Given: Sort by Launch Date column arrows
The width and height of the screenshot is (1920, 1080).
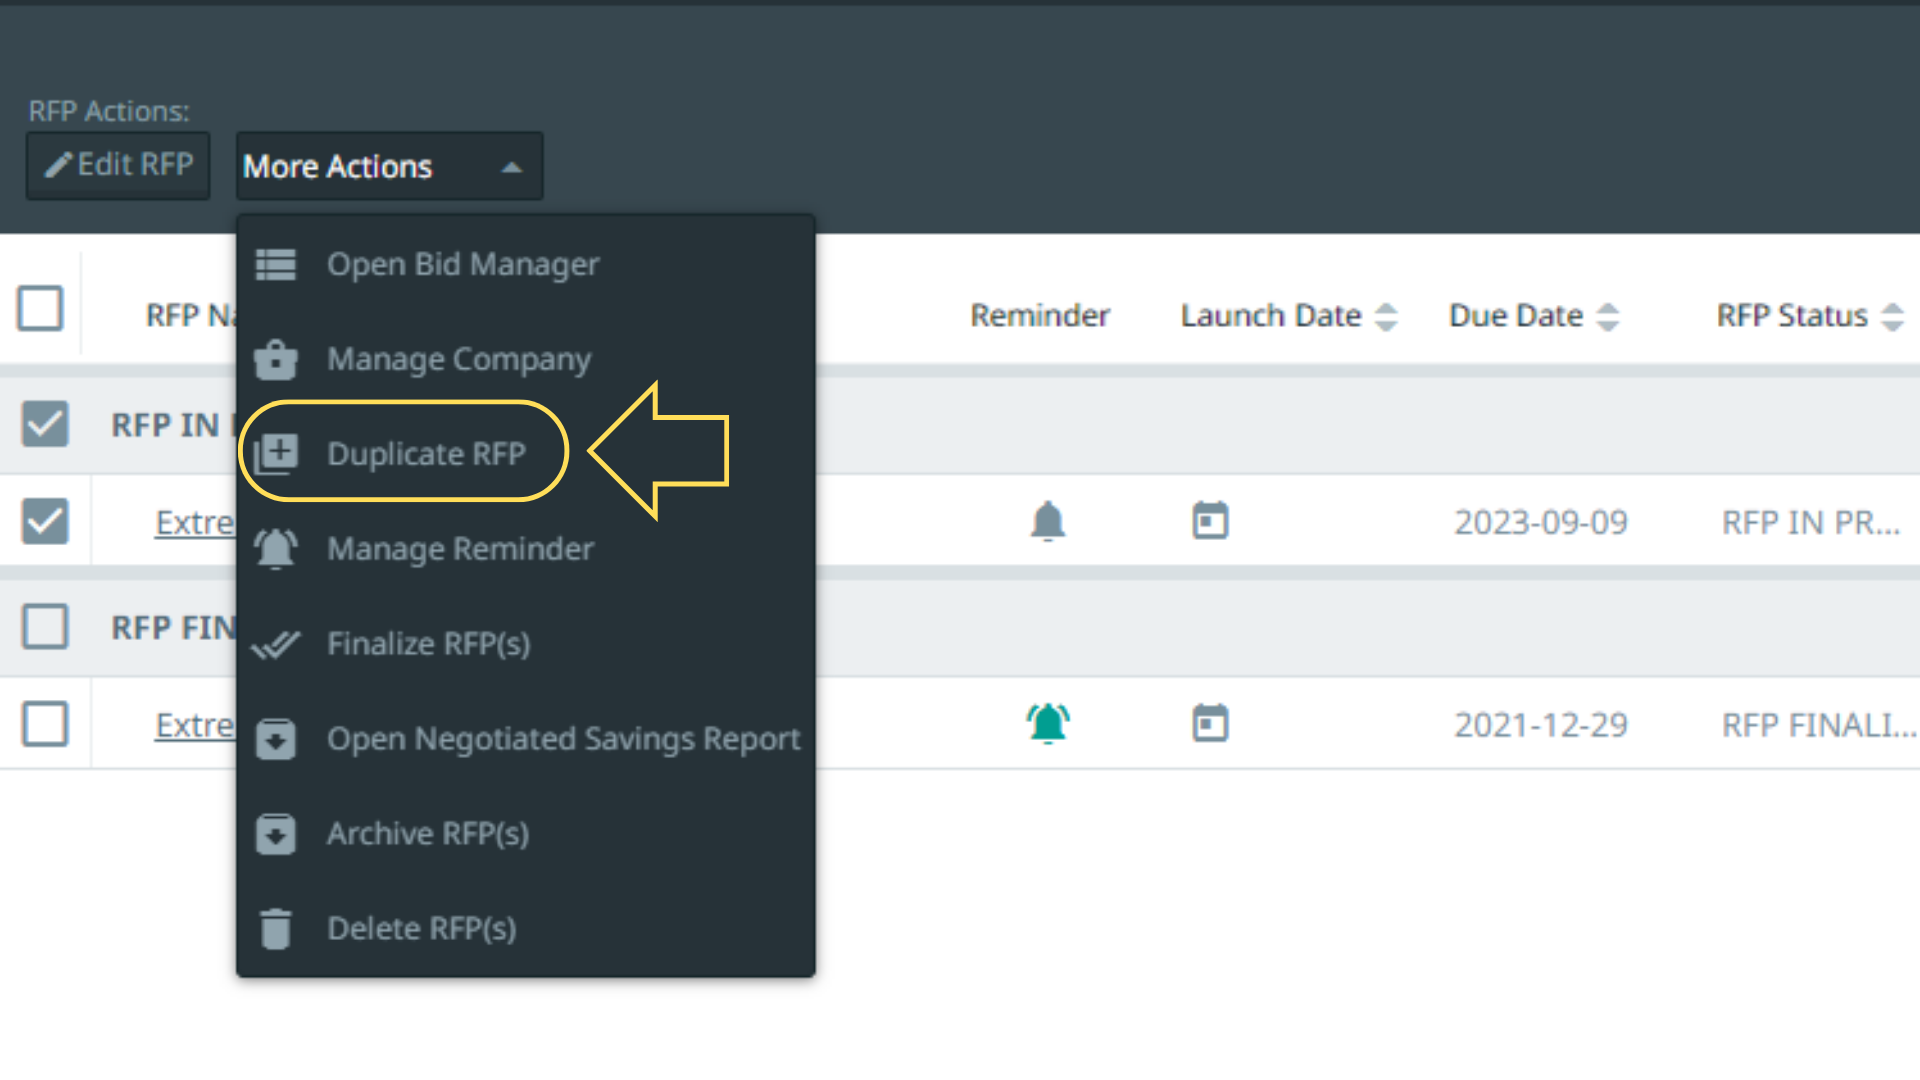Looking at the screenshot, I should tap(1386, 317).
